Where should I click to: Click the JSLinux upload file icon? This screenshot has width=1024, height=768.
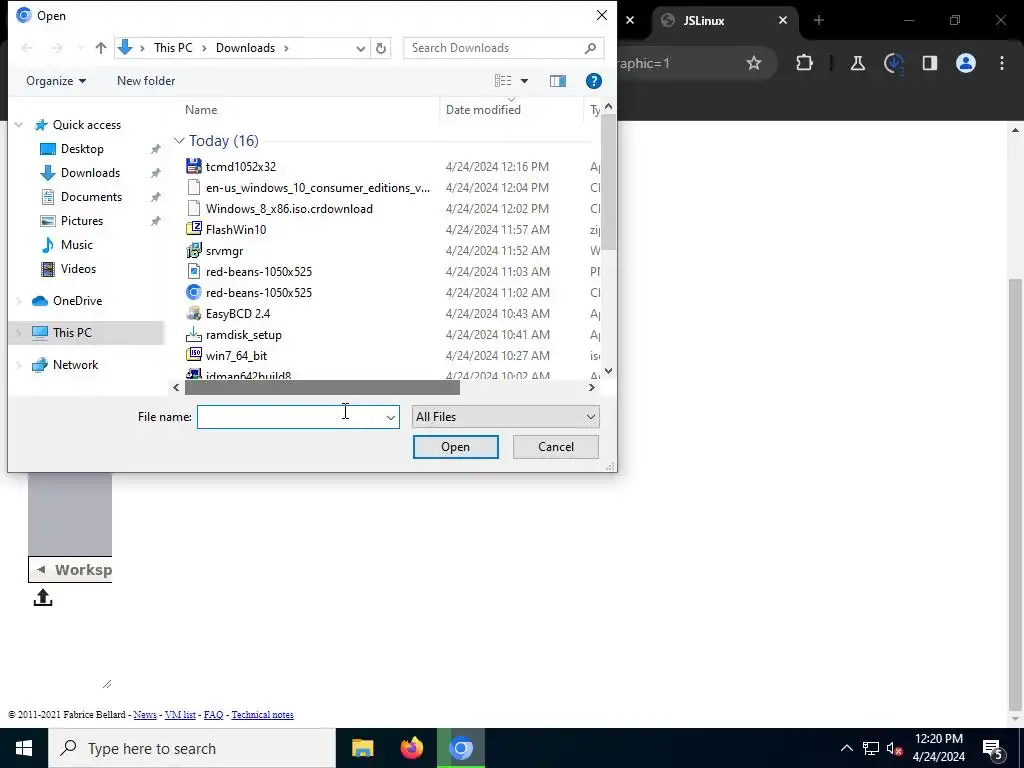pos(43,598)
